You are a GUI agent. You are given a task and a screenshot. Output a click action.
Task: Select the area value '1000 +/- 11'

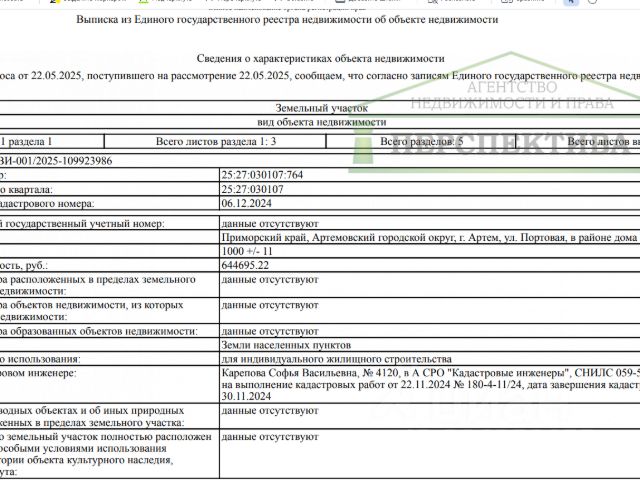[x=247, y=251]
